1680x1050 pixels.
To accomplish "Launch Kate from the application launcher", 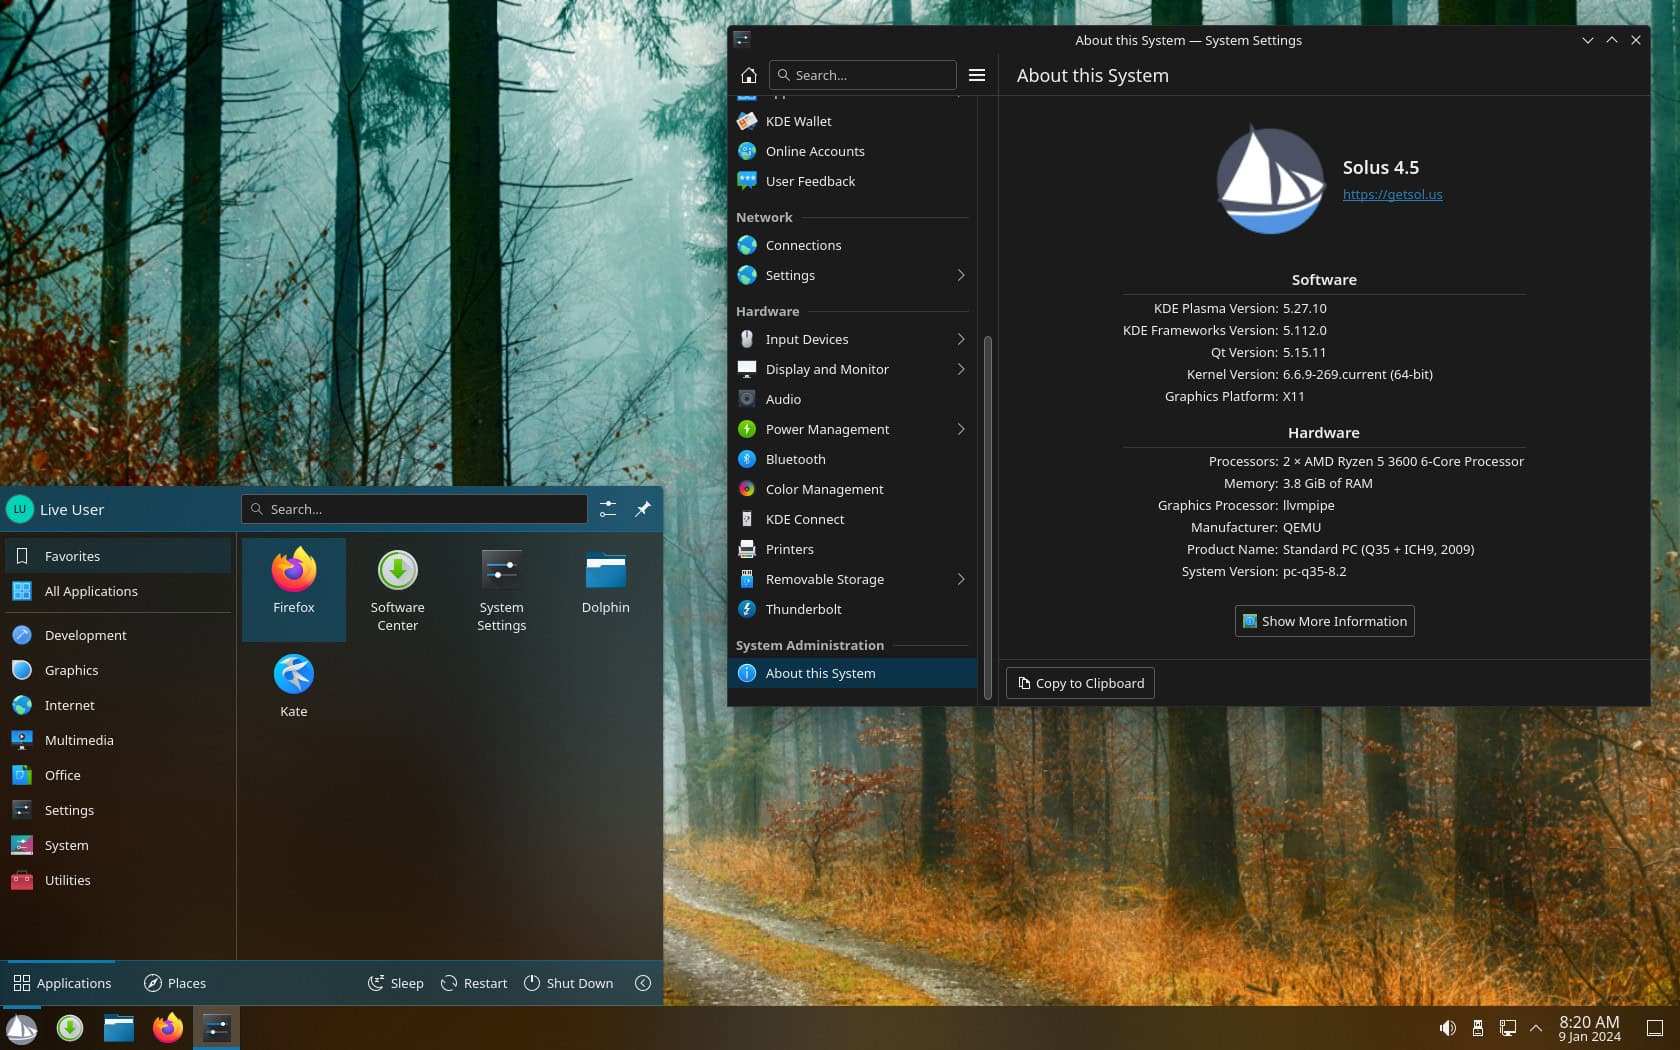I will pos(293,684).
